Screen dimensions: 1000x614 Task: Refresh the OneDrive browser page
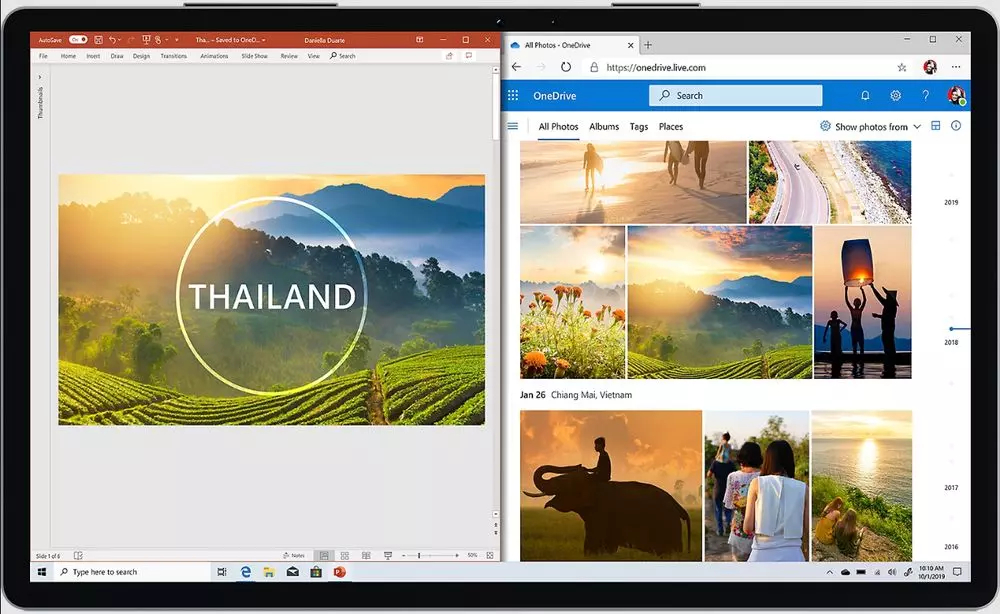pyautogui.click(x=566, y=67)
